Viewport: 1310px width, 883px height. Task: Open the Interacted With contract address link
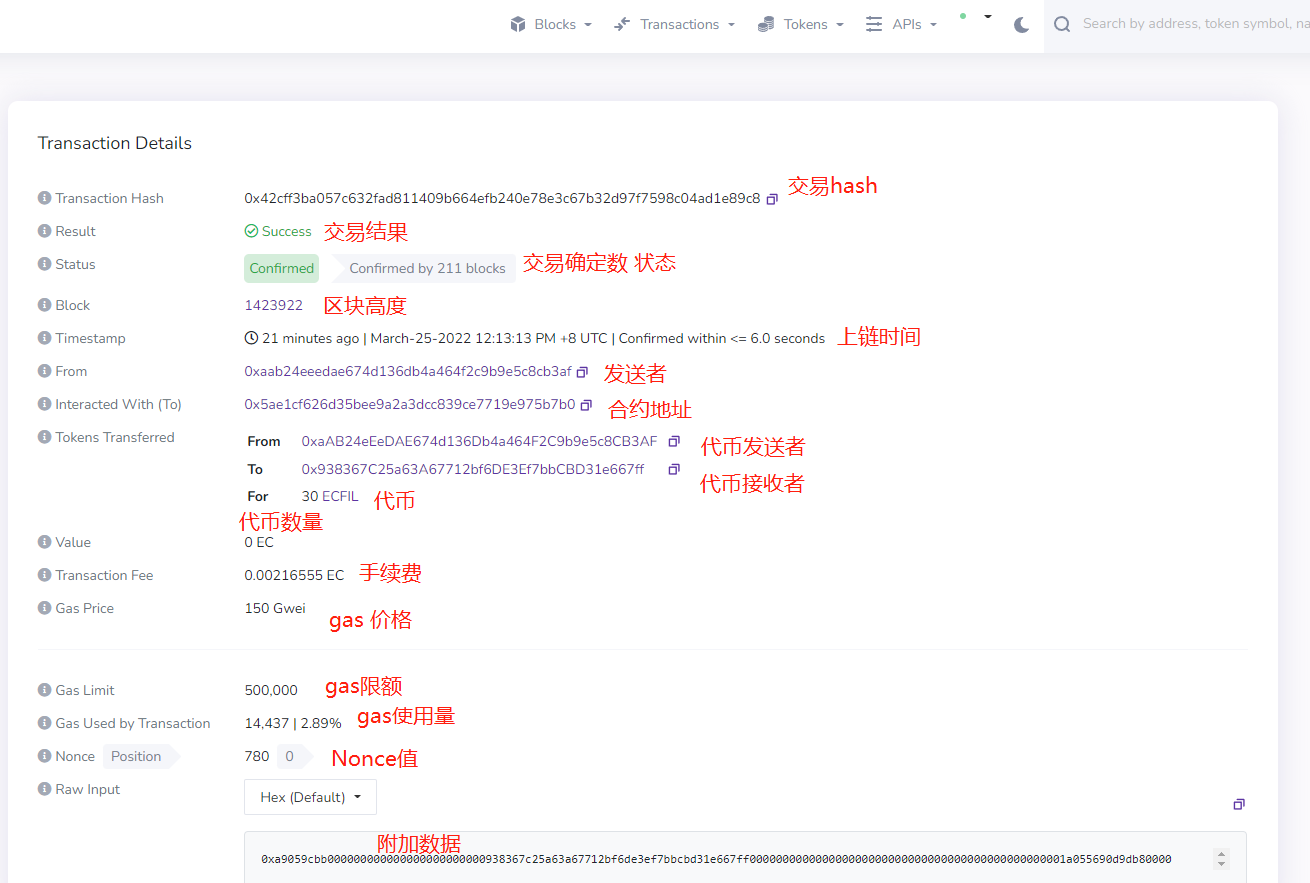[x=409, y=404]
